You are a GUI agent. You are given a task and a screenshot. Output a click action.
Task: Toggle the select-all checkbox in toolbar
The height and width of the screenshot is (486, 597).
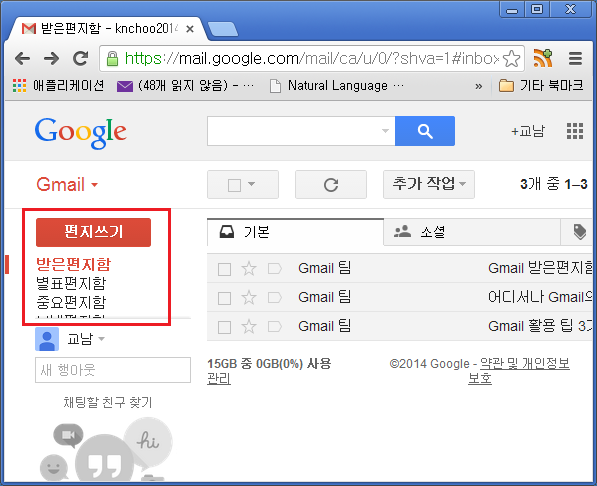(x=234, y=185)
